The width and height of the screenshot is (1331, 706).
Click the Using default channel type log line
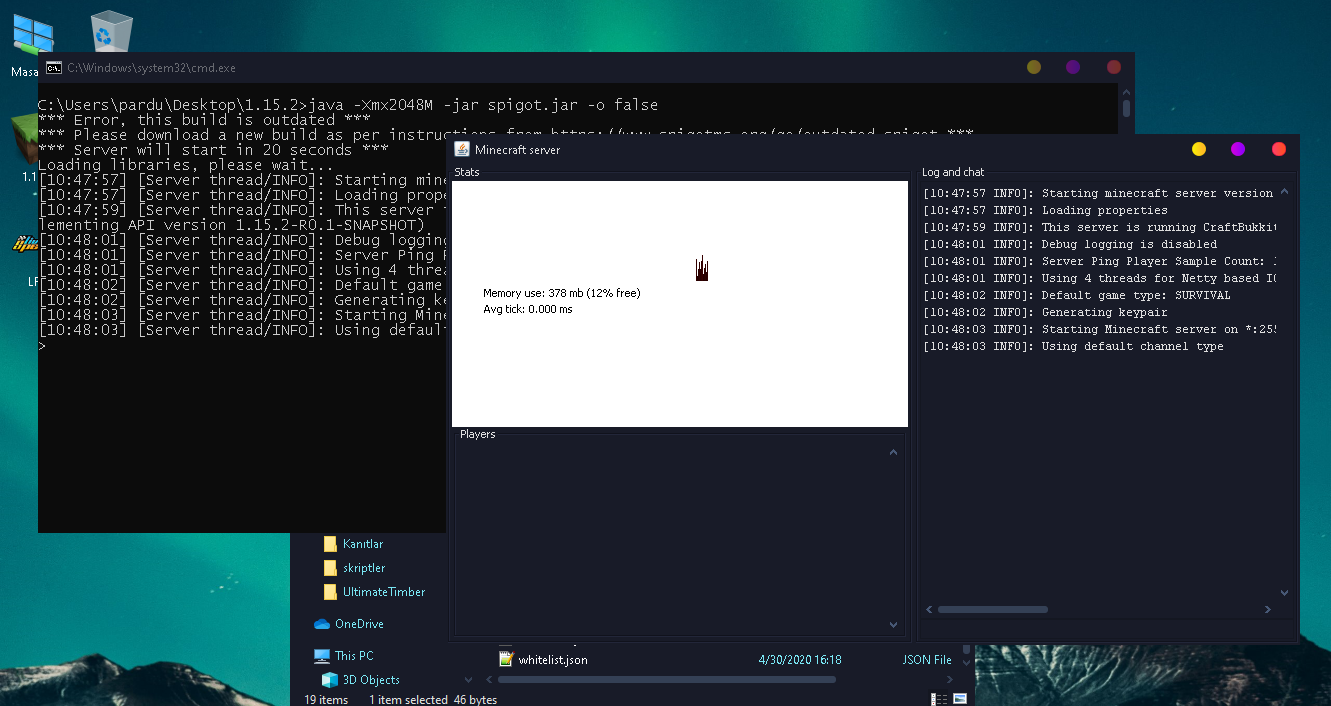[x=1073, y=346]
